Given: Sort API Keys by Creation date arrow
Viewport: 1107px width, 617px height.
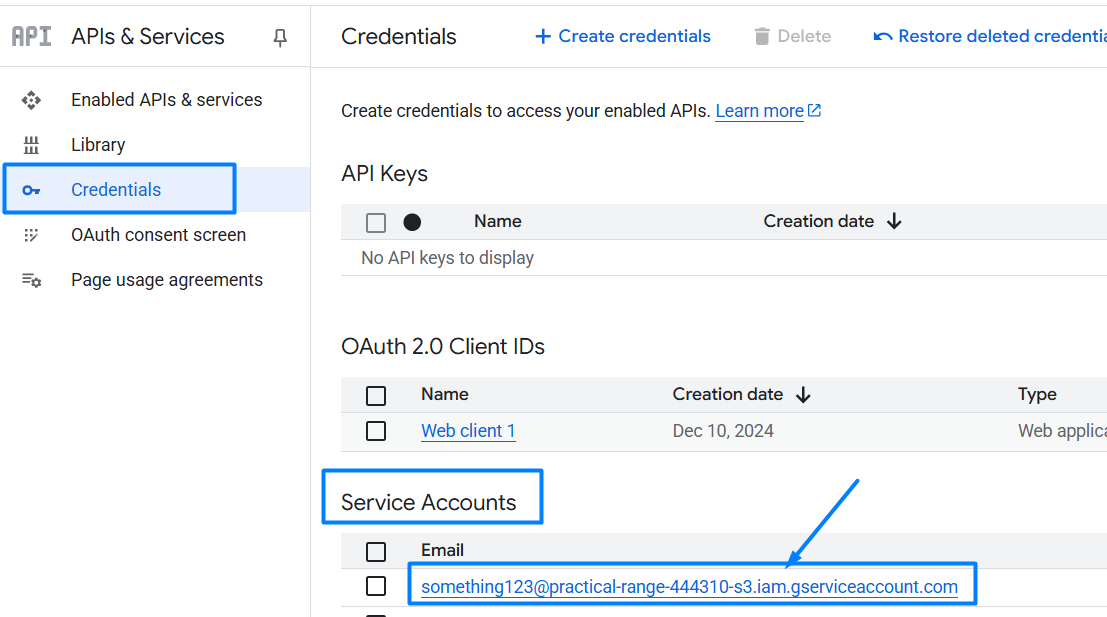Looking at the screenshot, I should click(x=894, y=222).
